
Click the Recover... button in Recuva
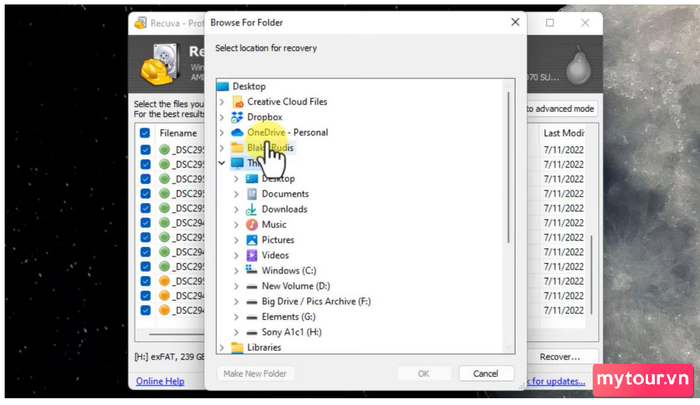tap(560, 357)
